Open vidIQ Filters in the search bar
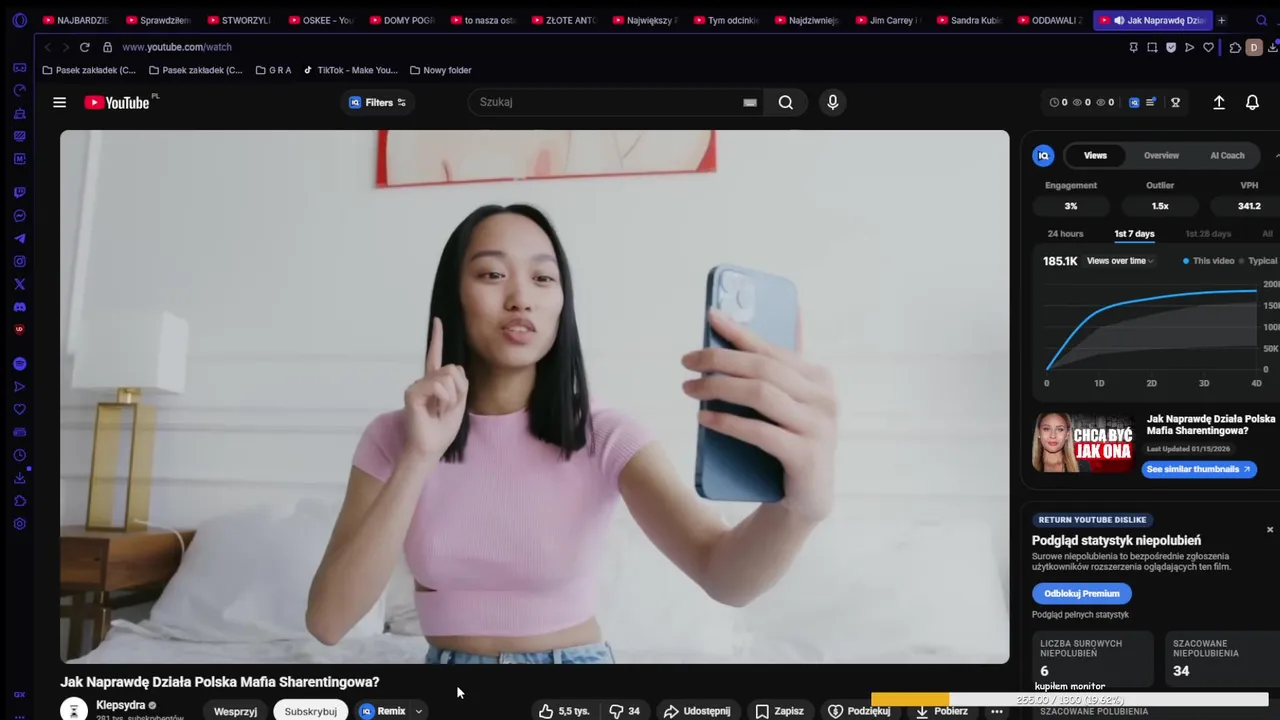1280x720 pixels. [377, 102]
